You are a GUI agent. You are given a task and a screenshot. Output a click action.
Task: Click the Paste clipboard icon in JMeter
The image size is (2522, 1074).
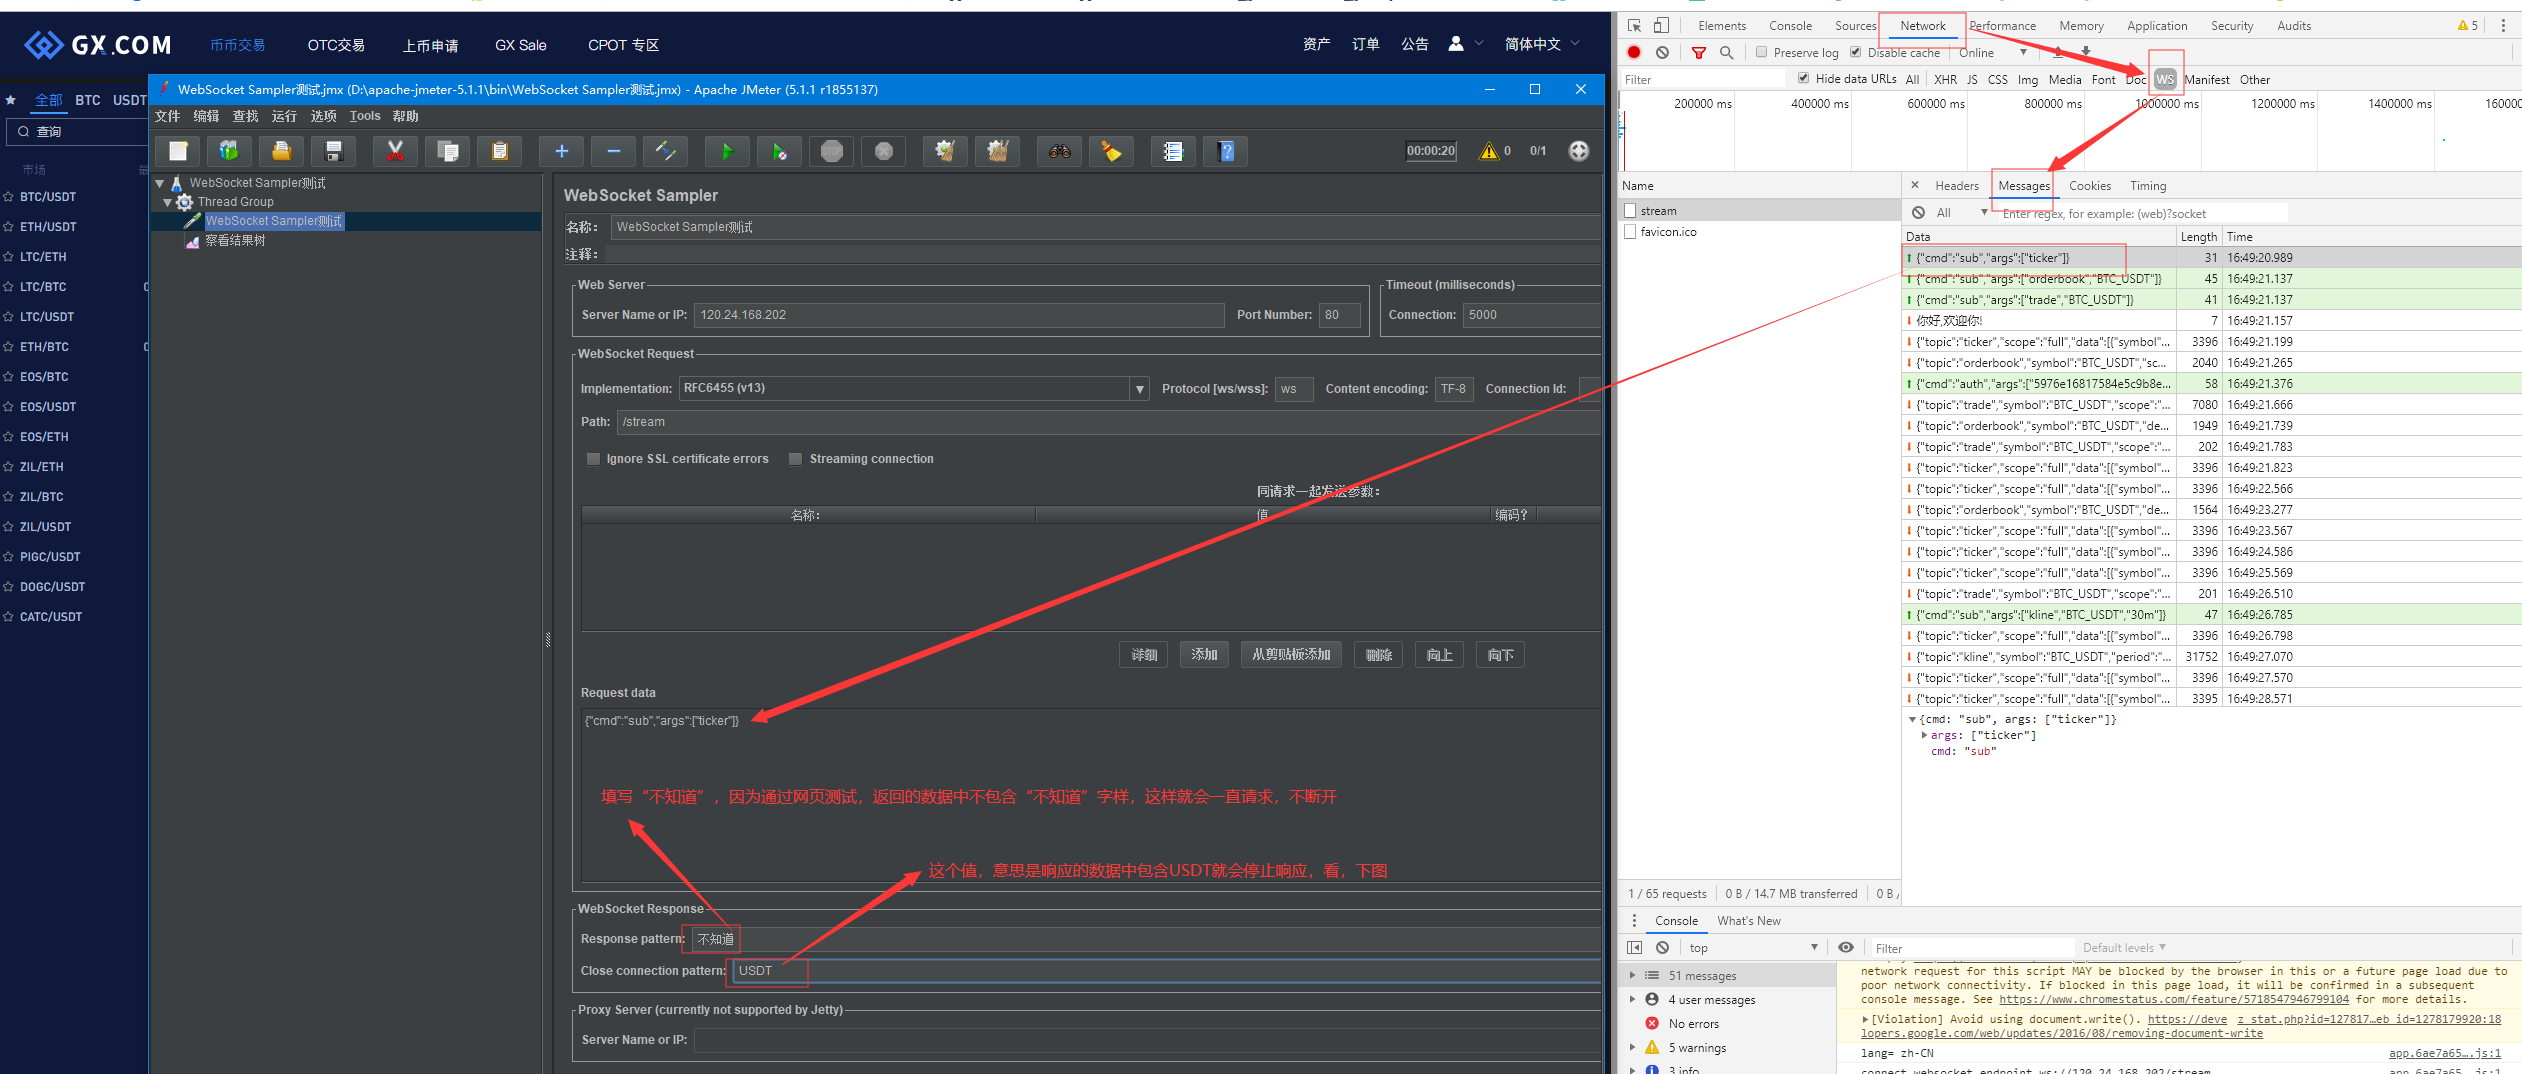point(500,151)
